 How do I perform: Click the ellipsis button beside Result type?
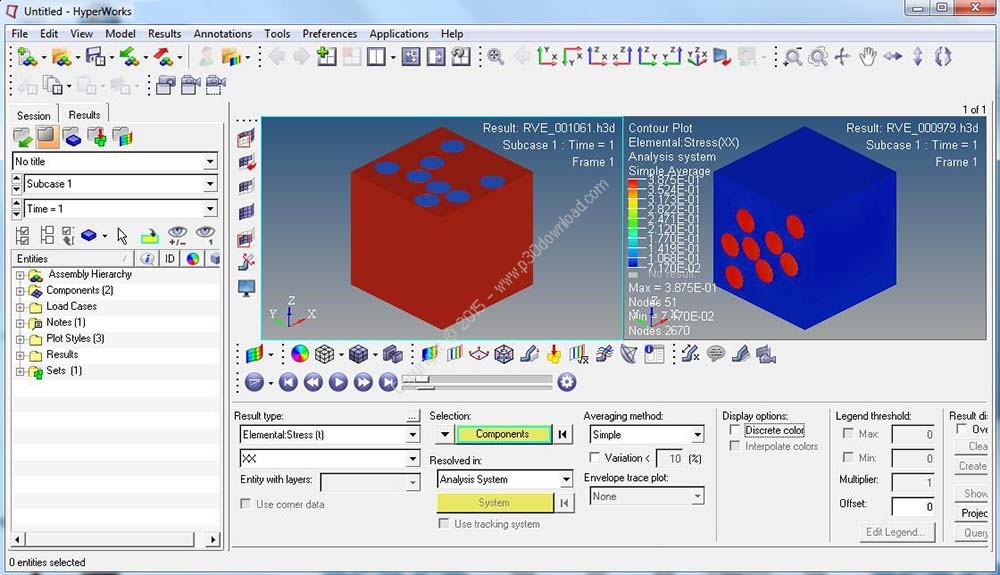412,416
